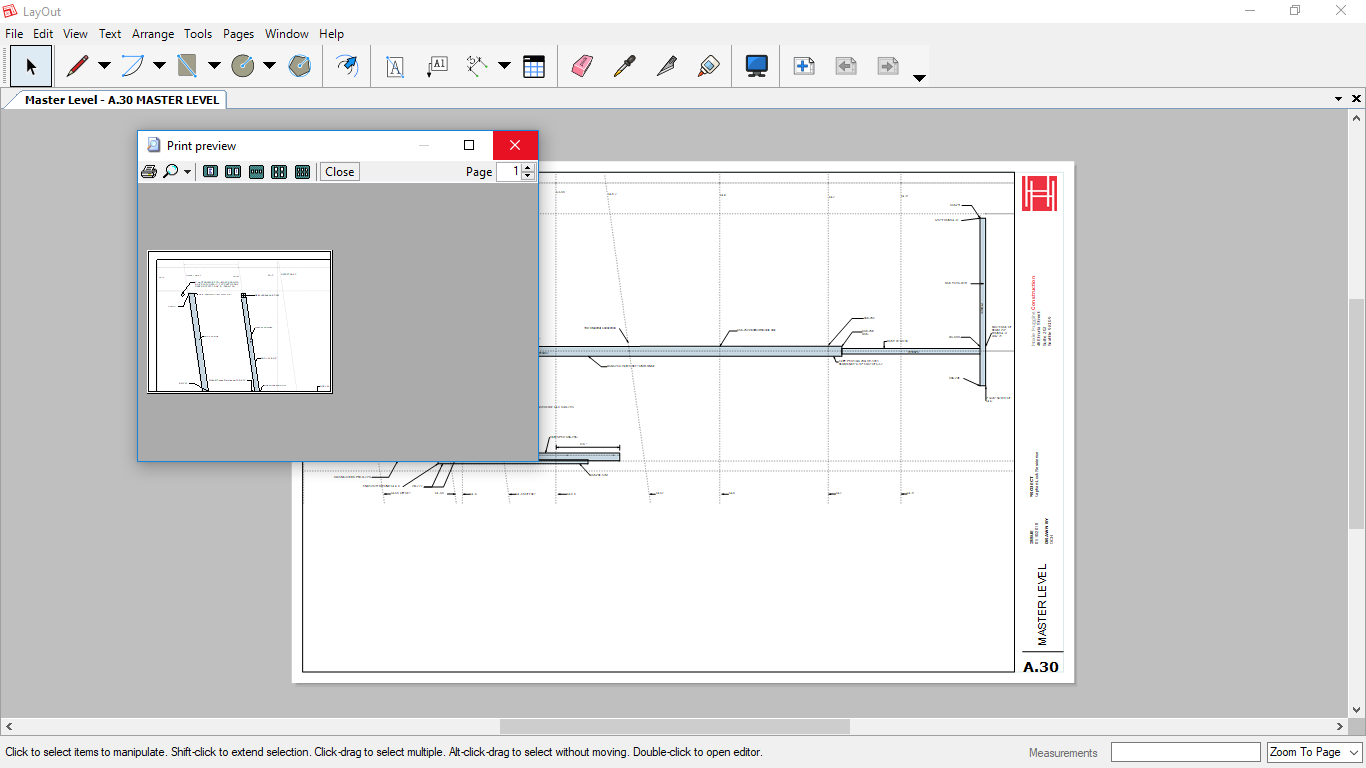This screenshot has height=768, width=1366.
Task: Activate the eyedropper Style tool
Action: pyautogui.click(x=624, y=67)
